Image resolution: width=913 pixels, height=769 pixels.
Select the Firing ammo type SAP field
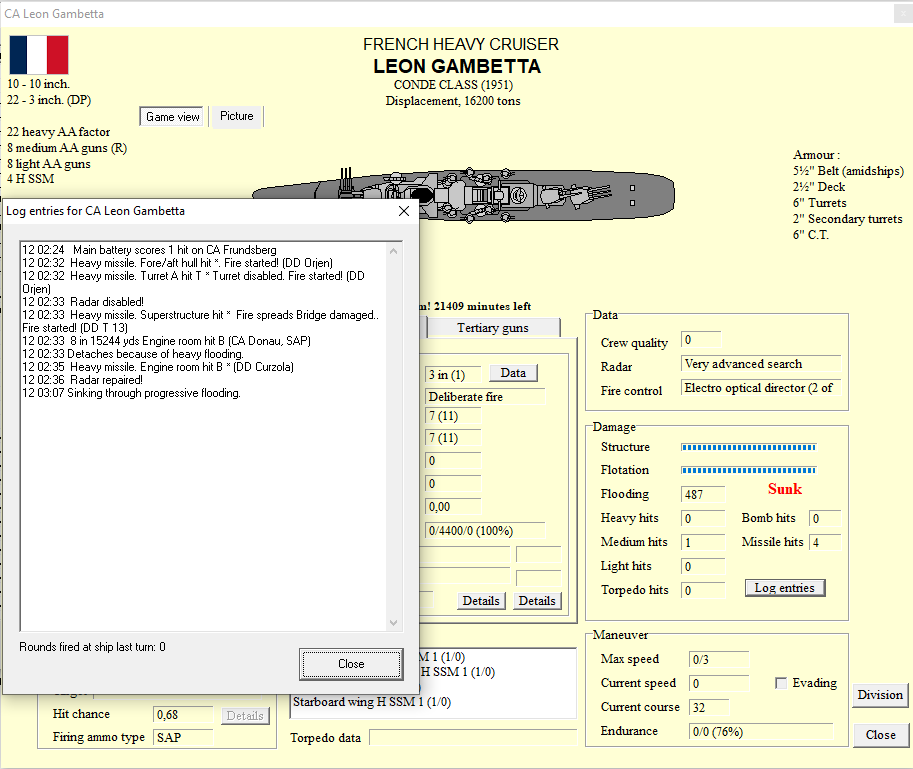[183, 738]
